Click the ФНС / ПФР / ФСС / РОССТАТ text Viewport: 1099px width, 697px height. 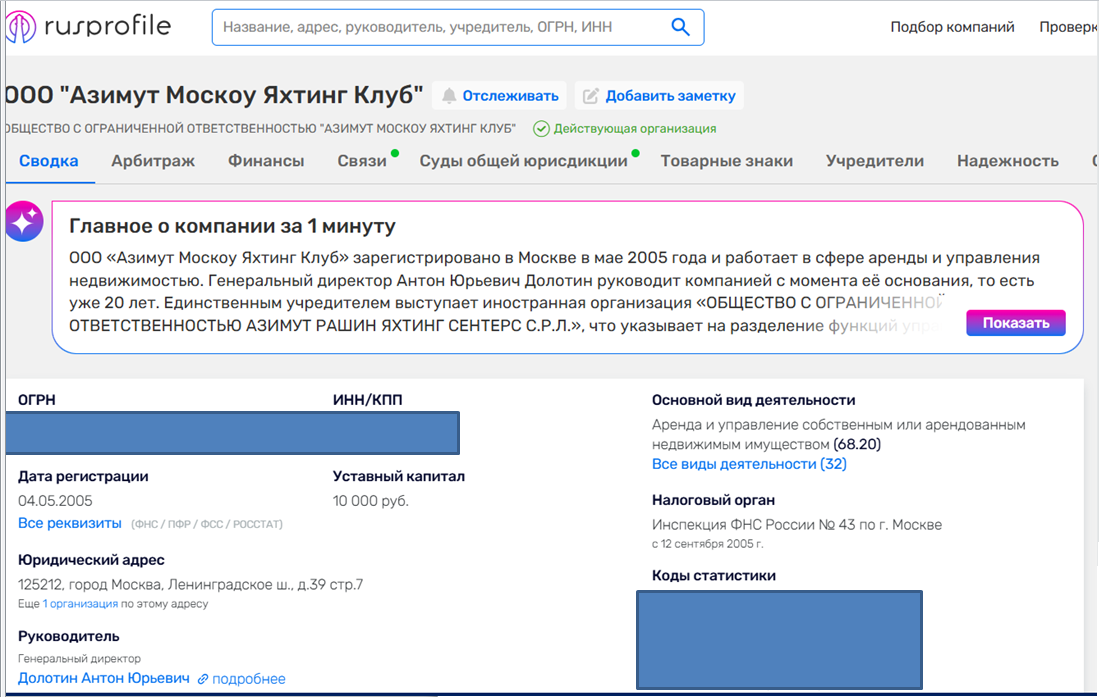click(x=207, y=524)
